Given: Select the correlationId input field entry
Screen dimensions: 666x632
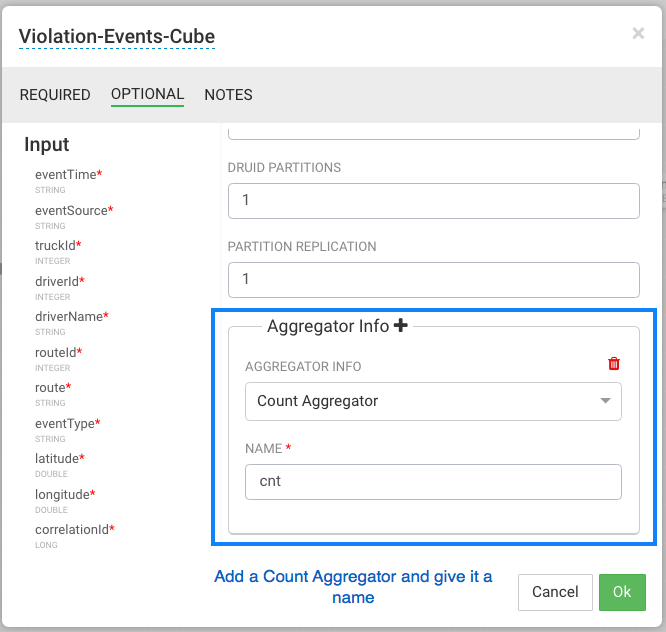Looking at the screenshot, I should click(74, 530).
